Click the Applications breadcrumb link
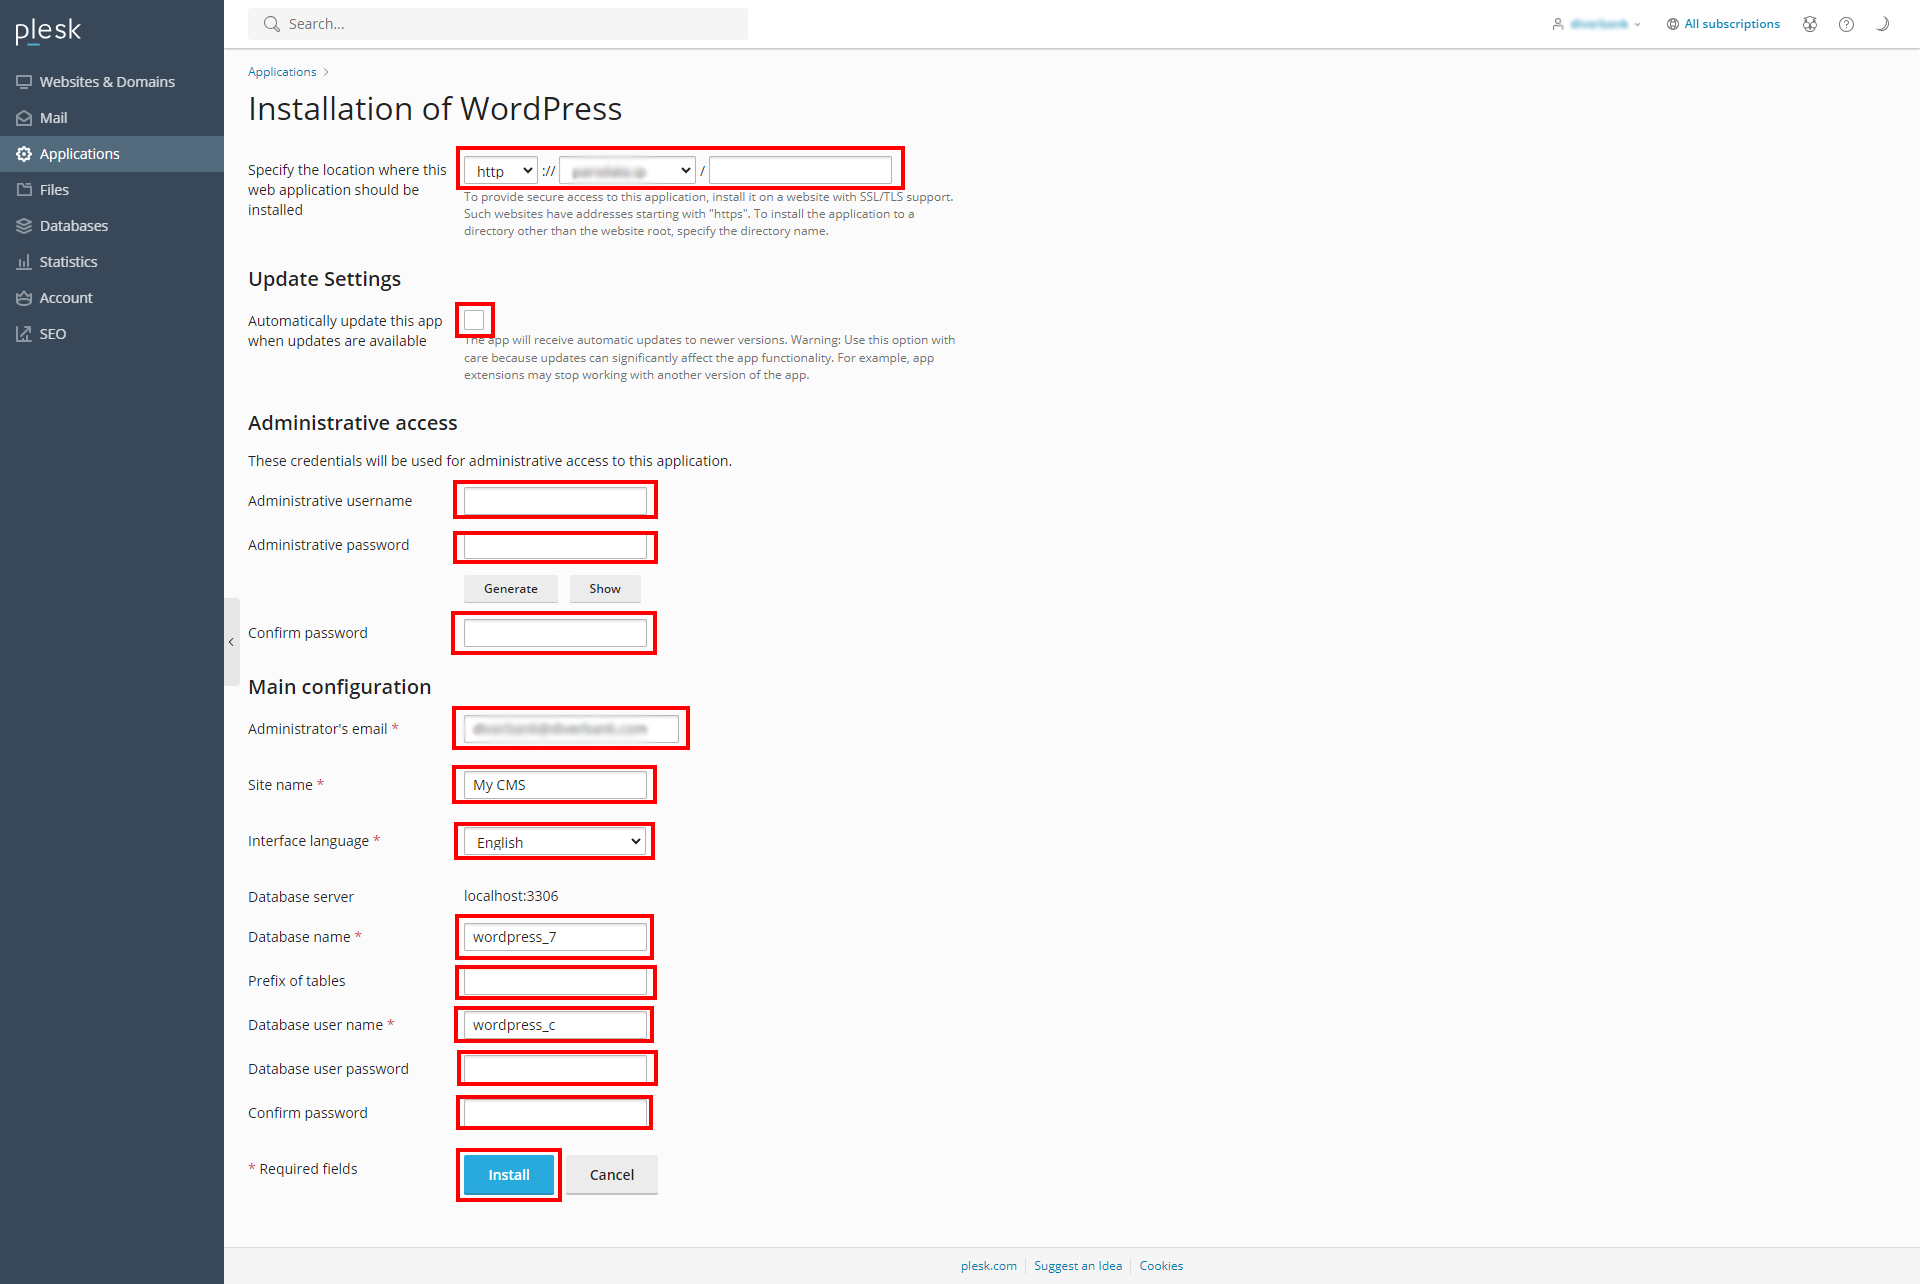Viewport: 1920px width, 1284px height. [x=282, y=72]
